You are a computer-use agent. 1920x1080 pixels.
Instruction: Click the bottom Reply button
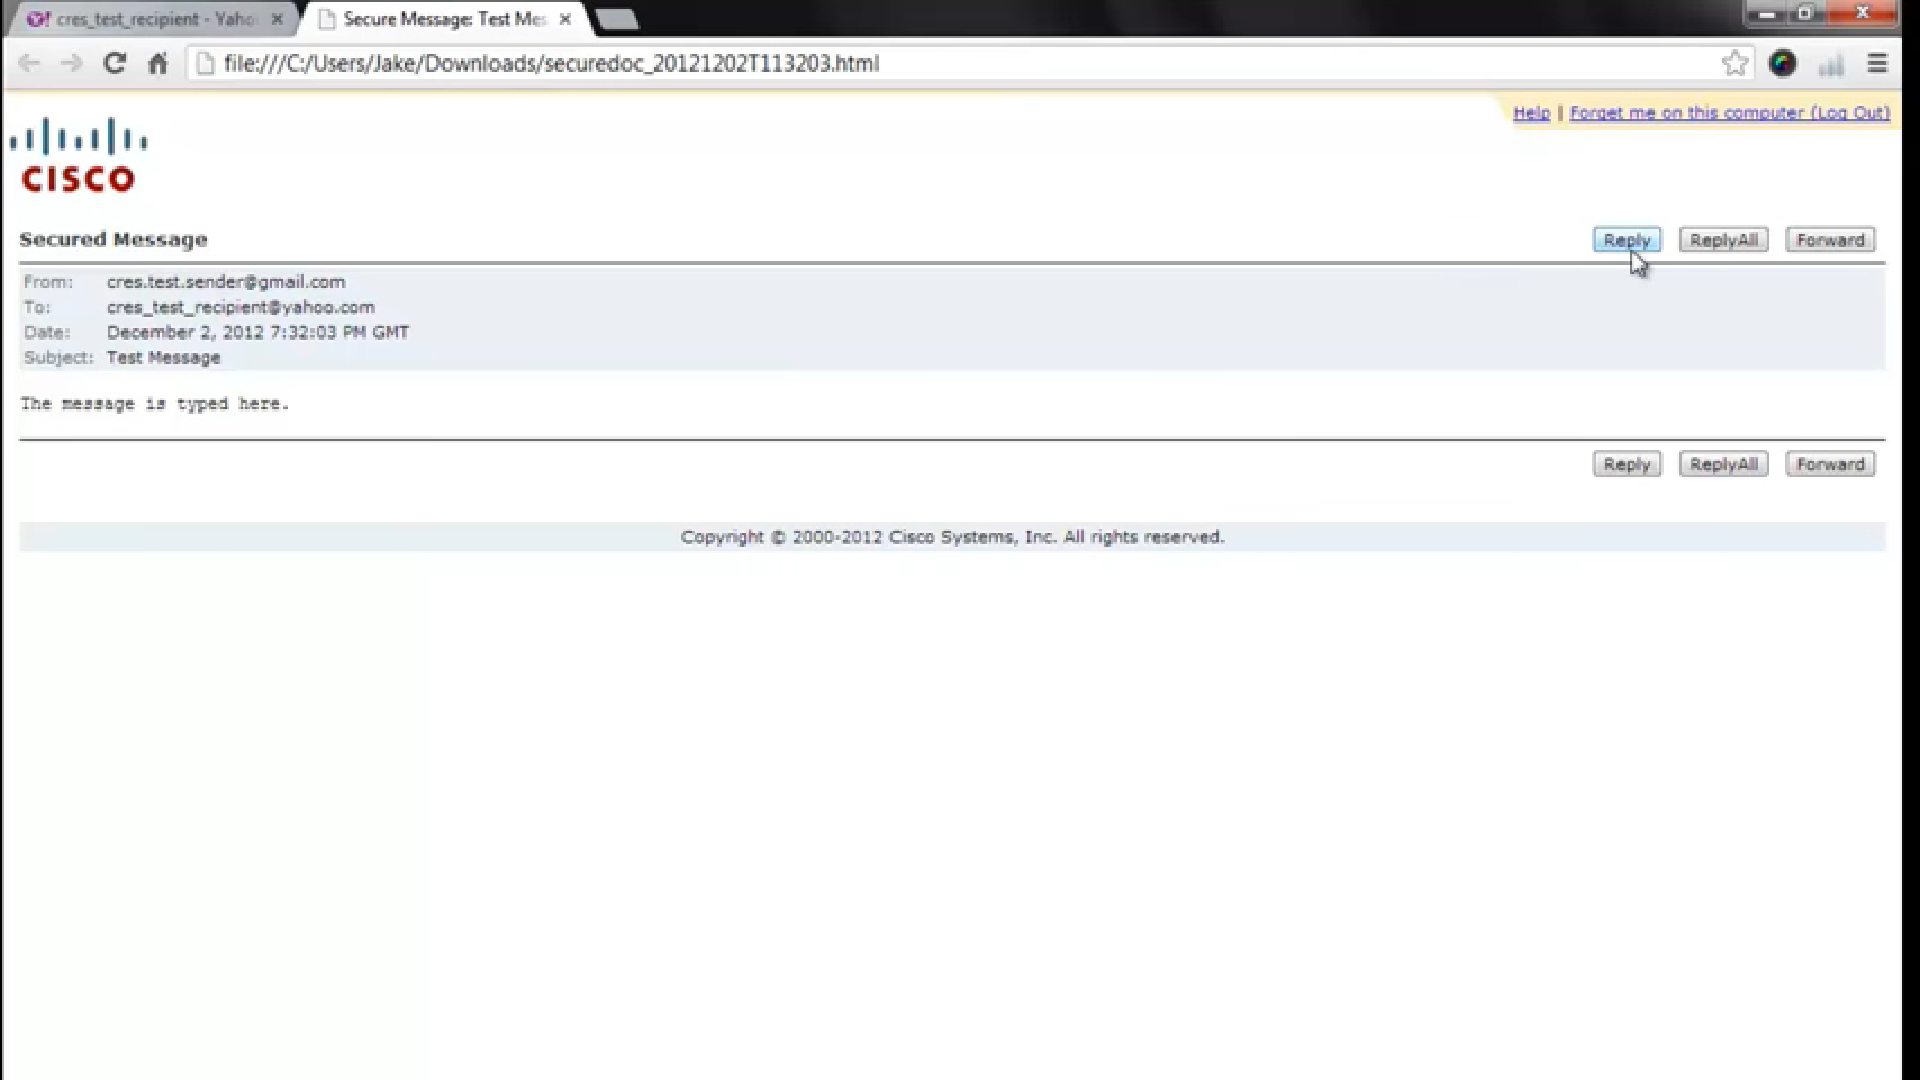(x=1627, y=464)
